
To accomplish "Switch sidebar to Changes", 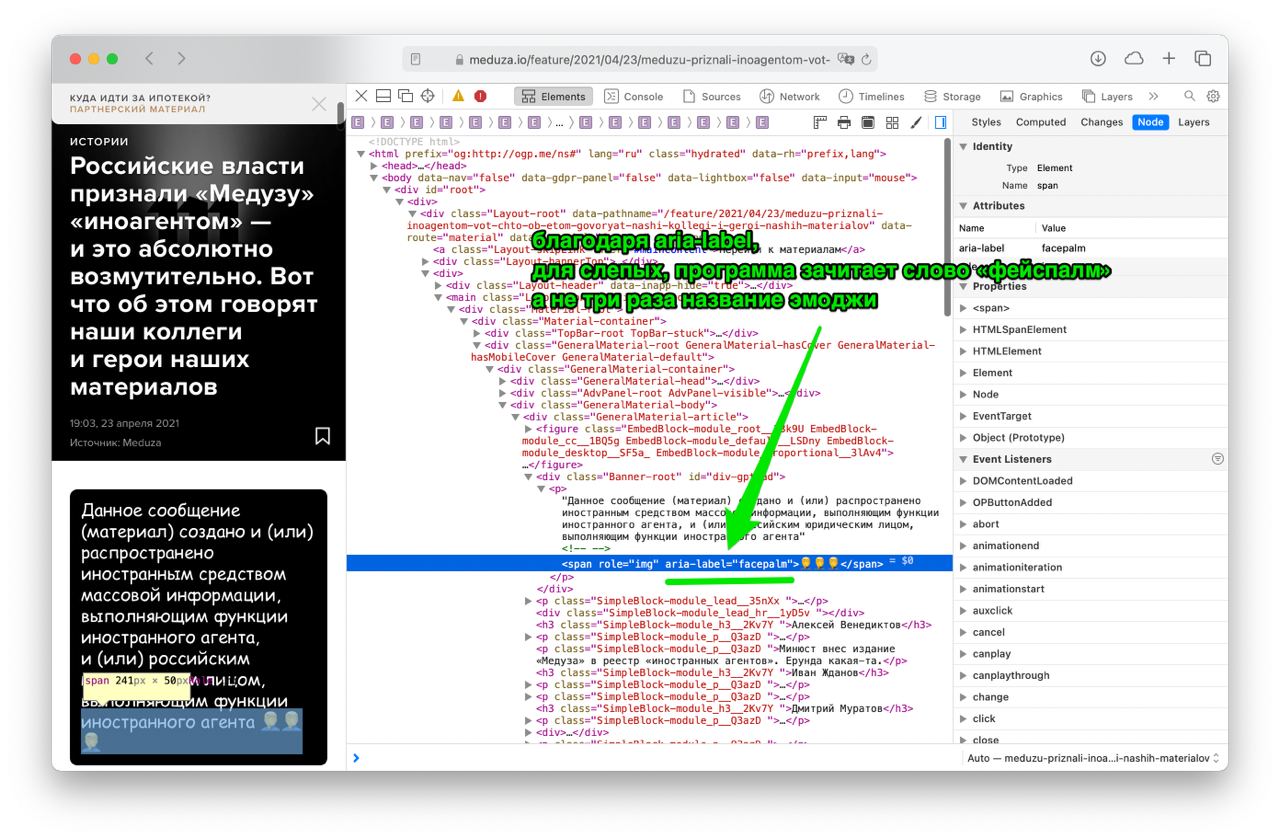I will coord(1102,122).
